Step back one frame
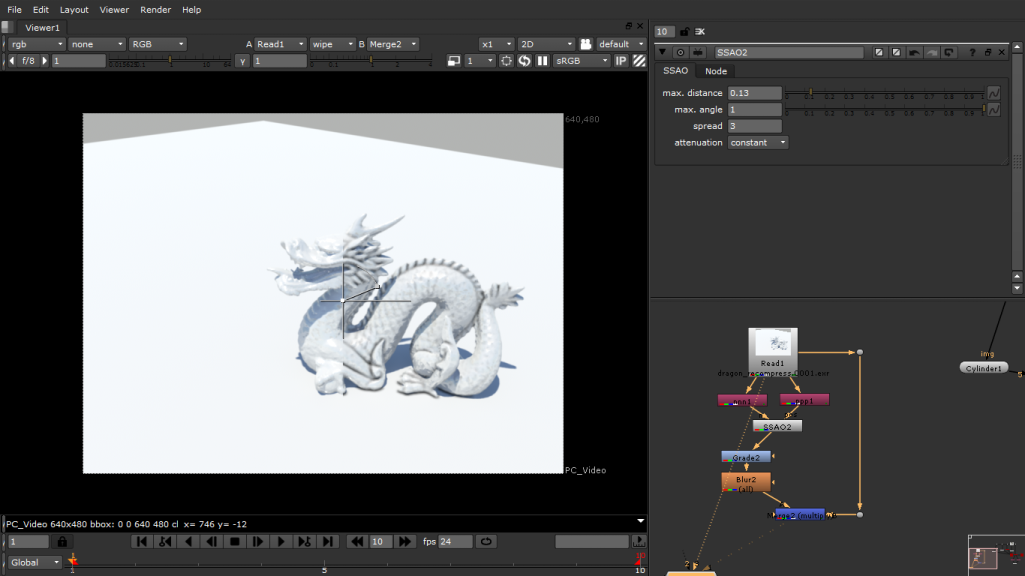The width and height of the screenshot is (1025, 576). pyautogui.click(x=211, y=541)
